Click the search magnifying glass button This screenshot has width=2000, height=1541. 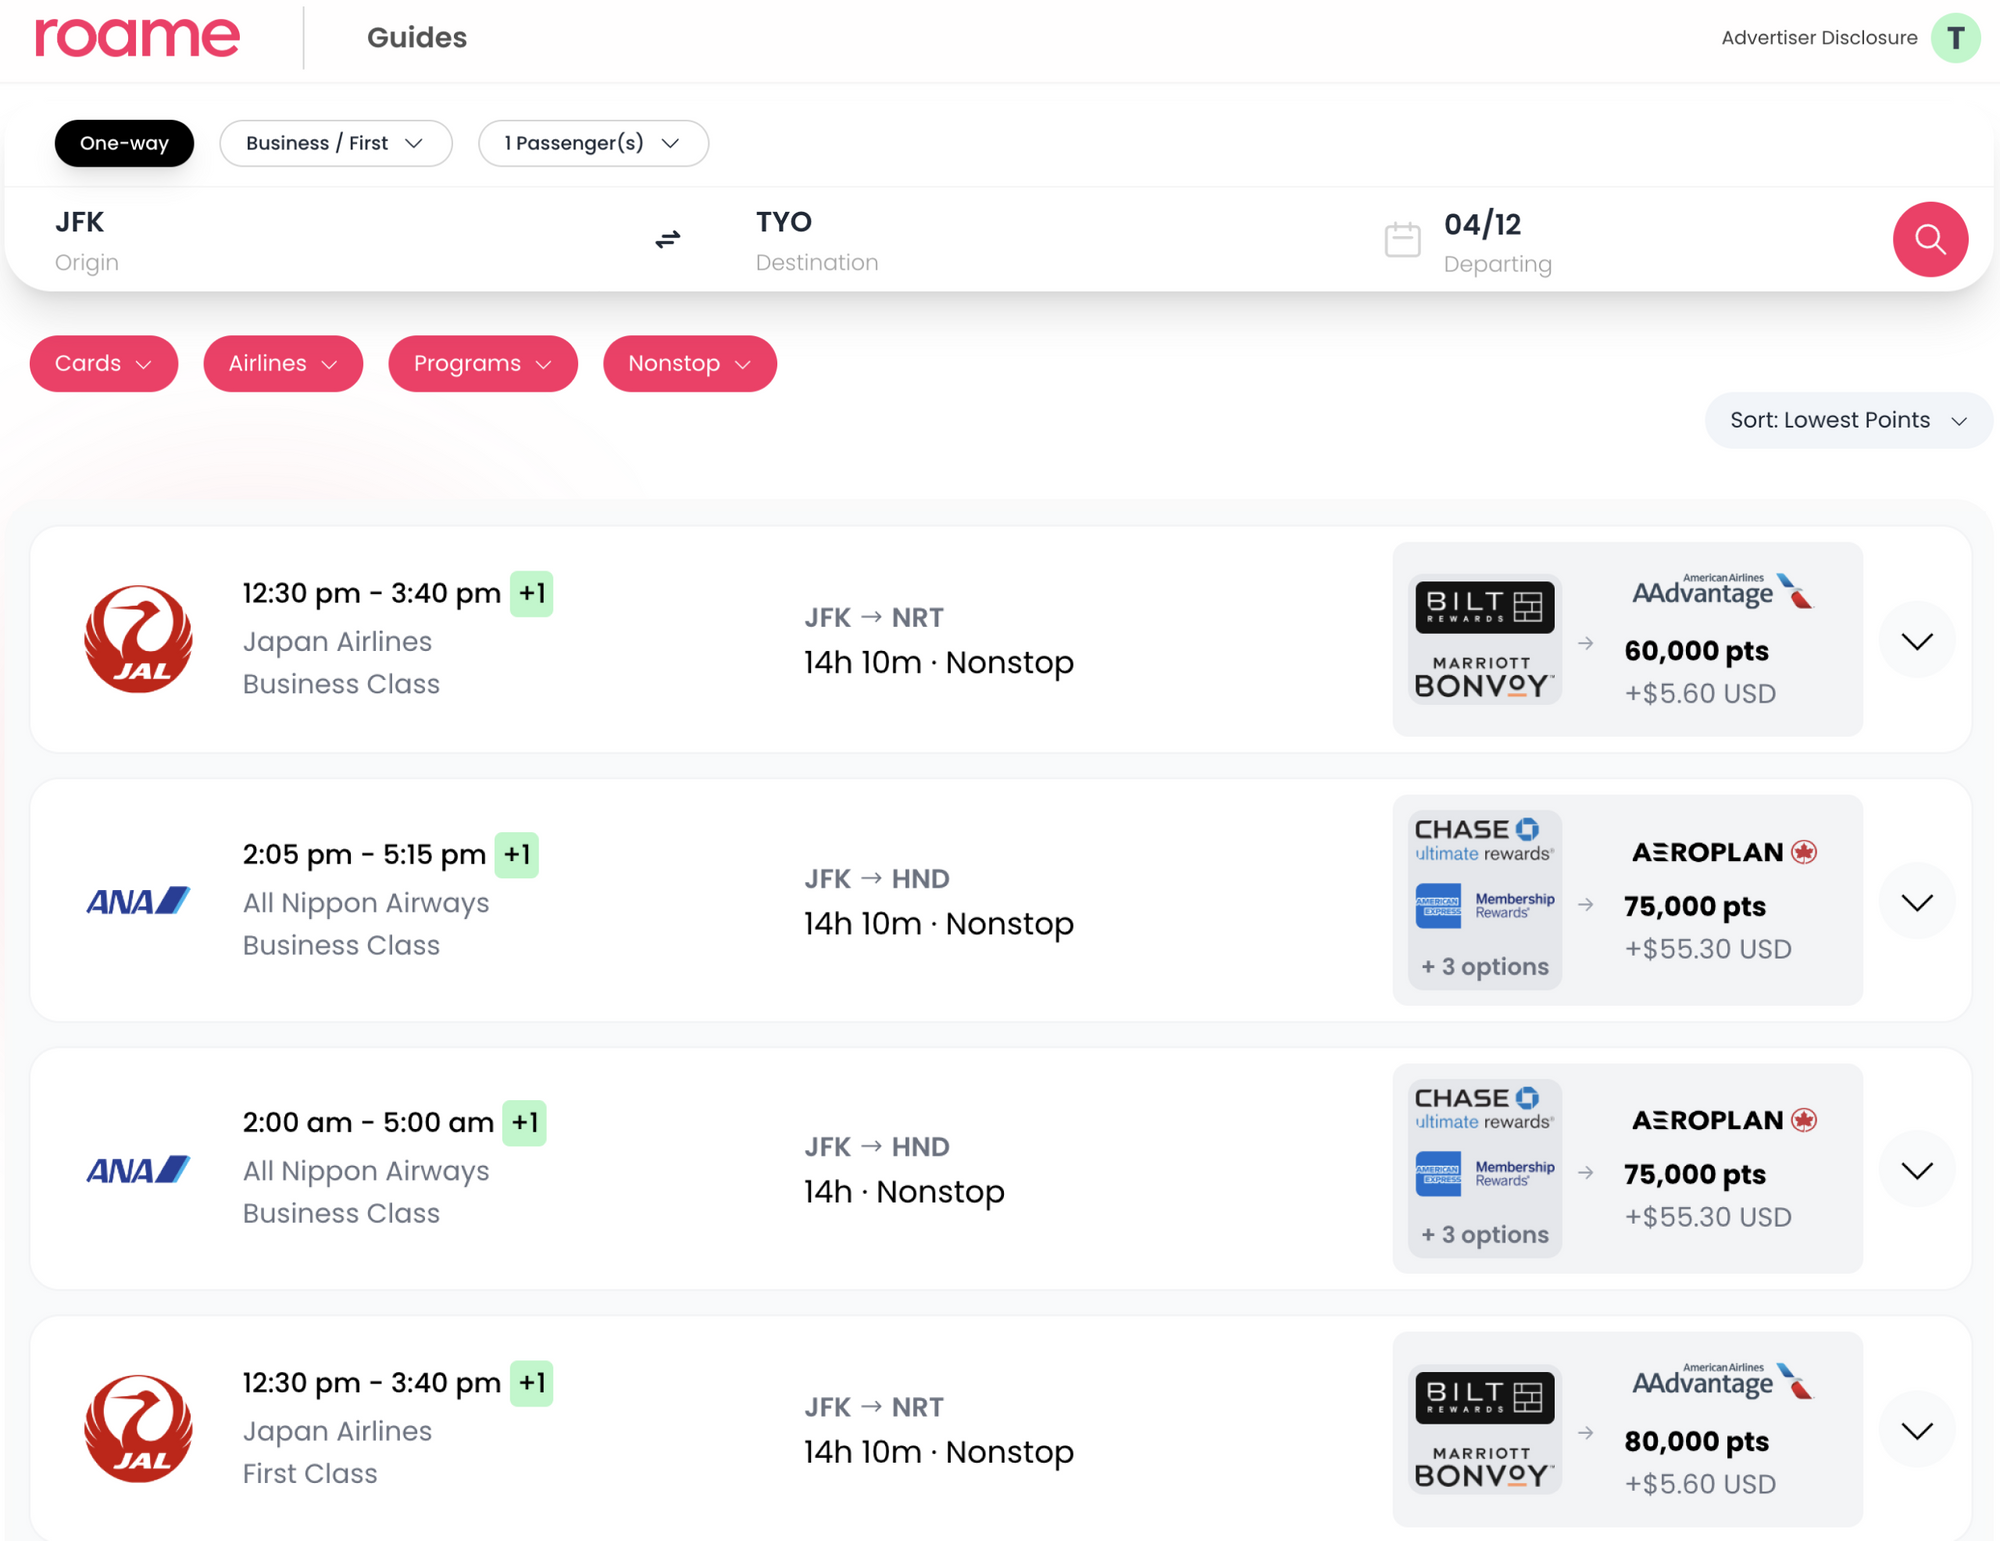tap(1929, 239)
